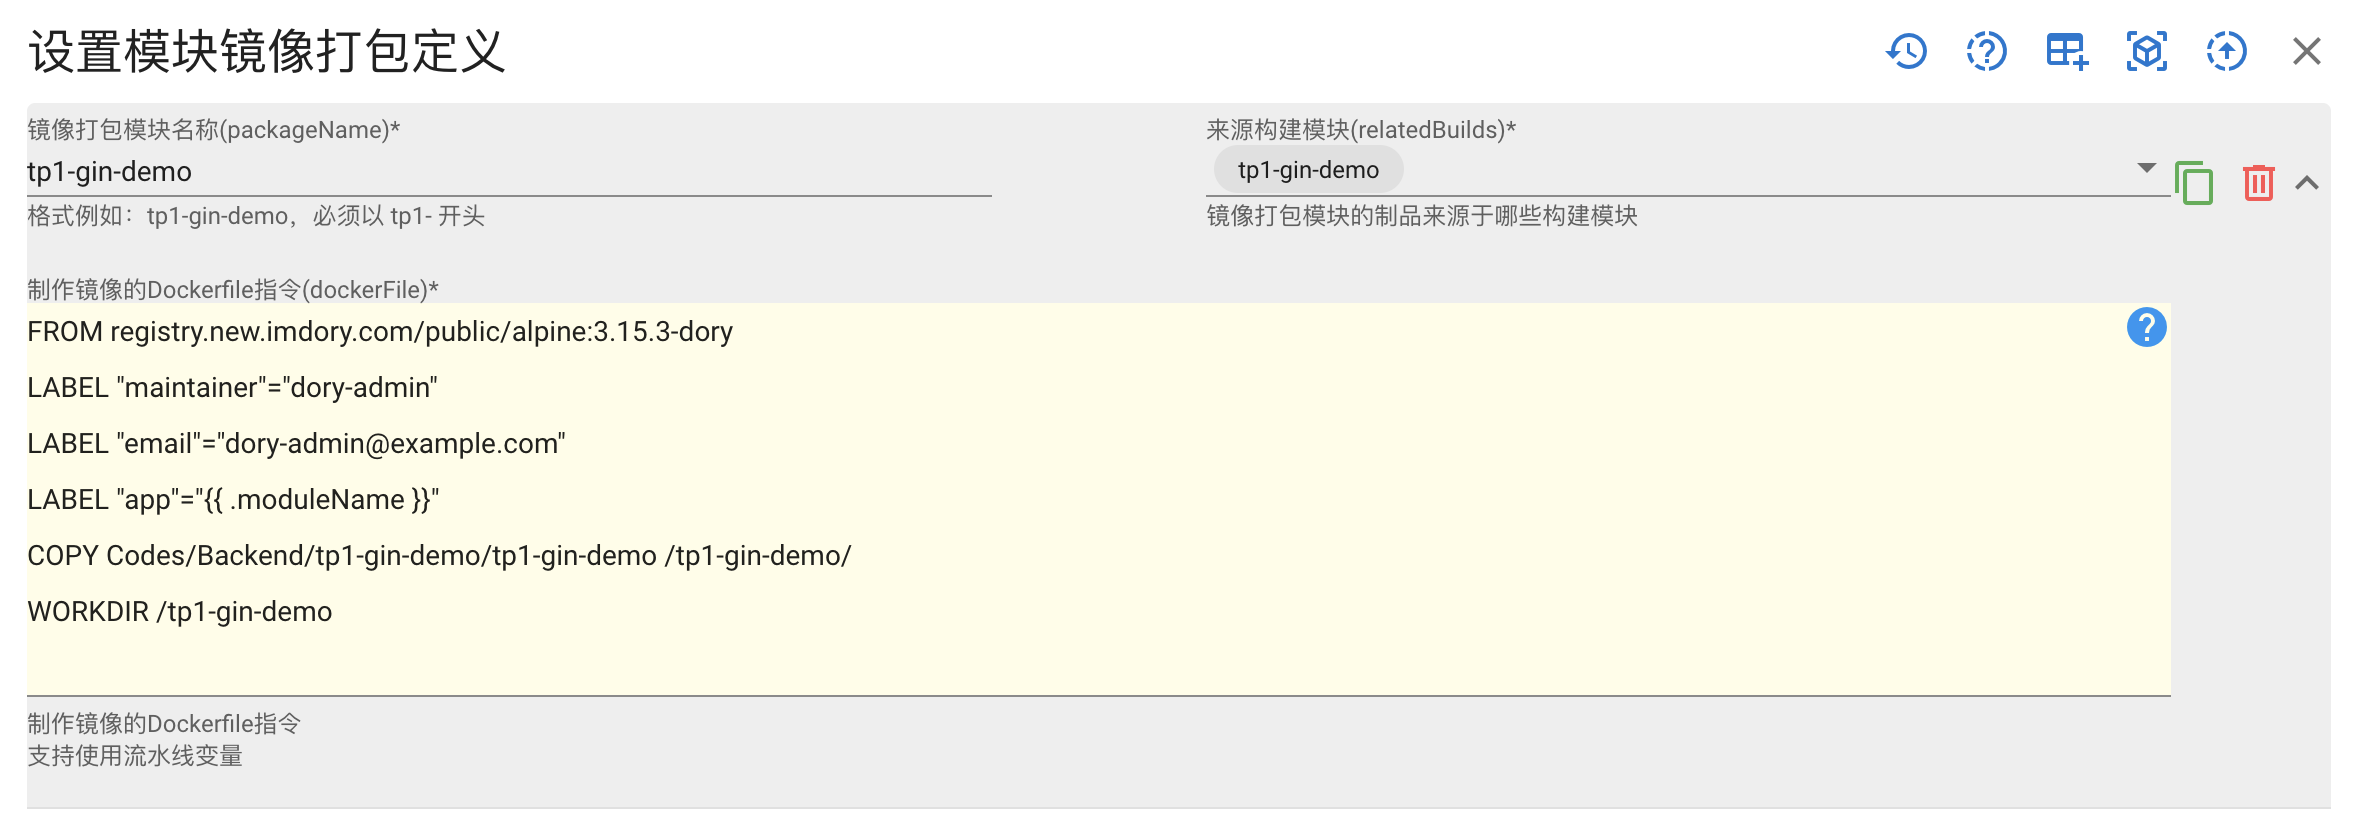Open Dockerfile help via the yellow question icon
The height and width of the screenshot is (820, 2370).
2145,328
